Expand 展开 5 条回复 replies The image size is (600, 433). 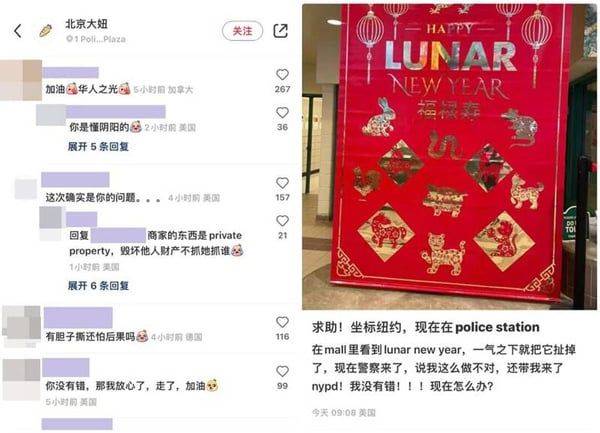pyautogui.click(x=98, y=147)
